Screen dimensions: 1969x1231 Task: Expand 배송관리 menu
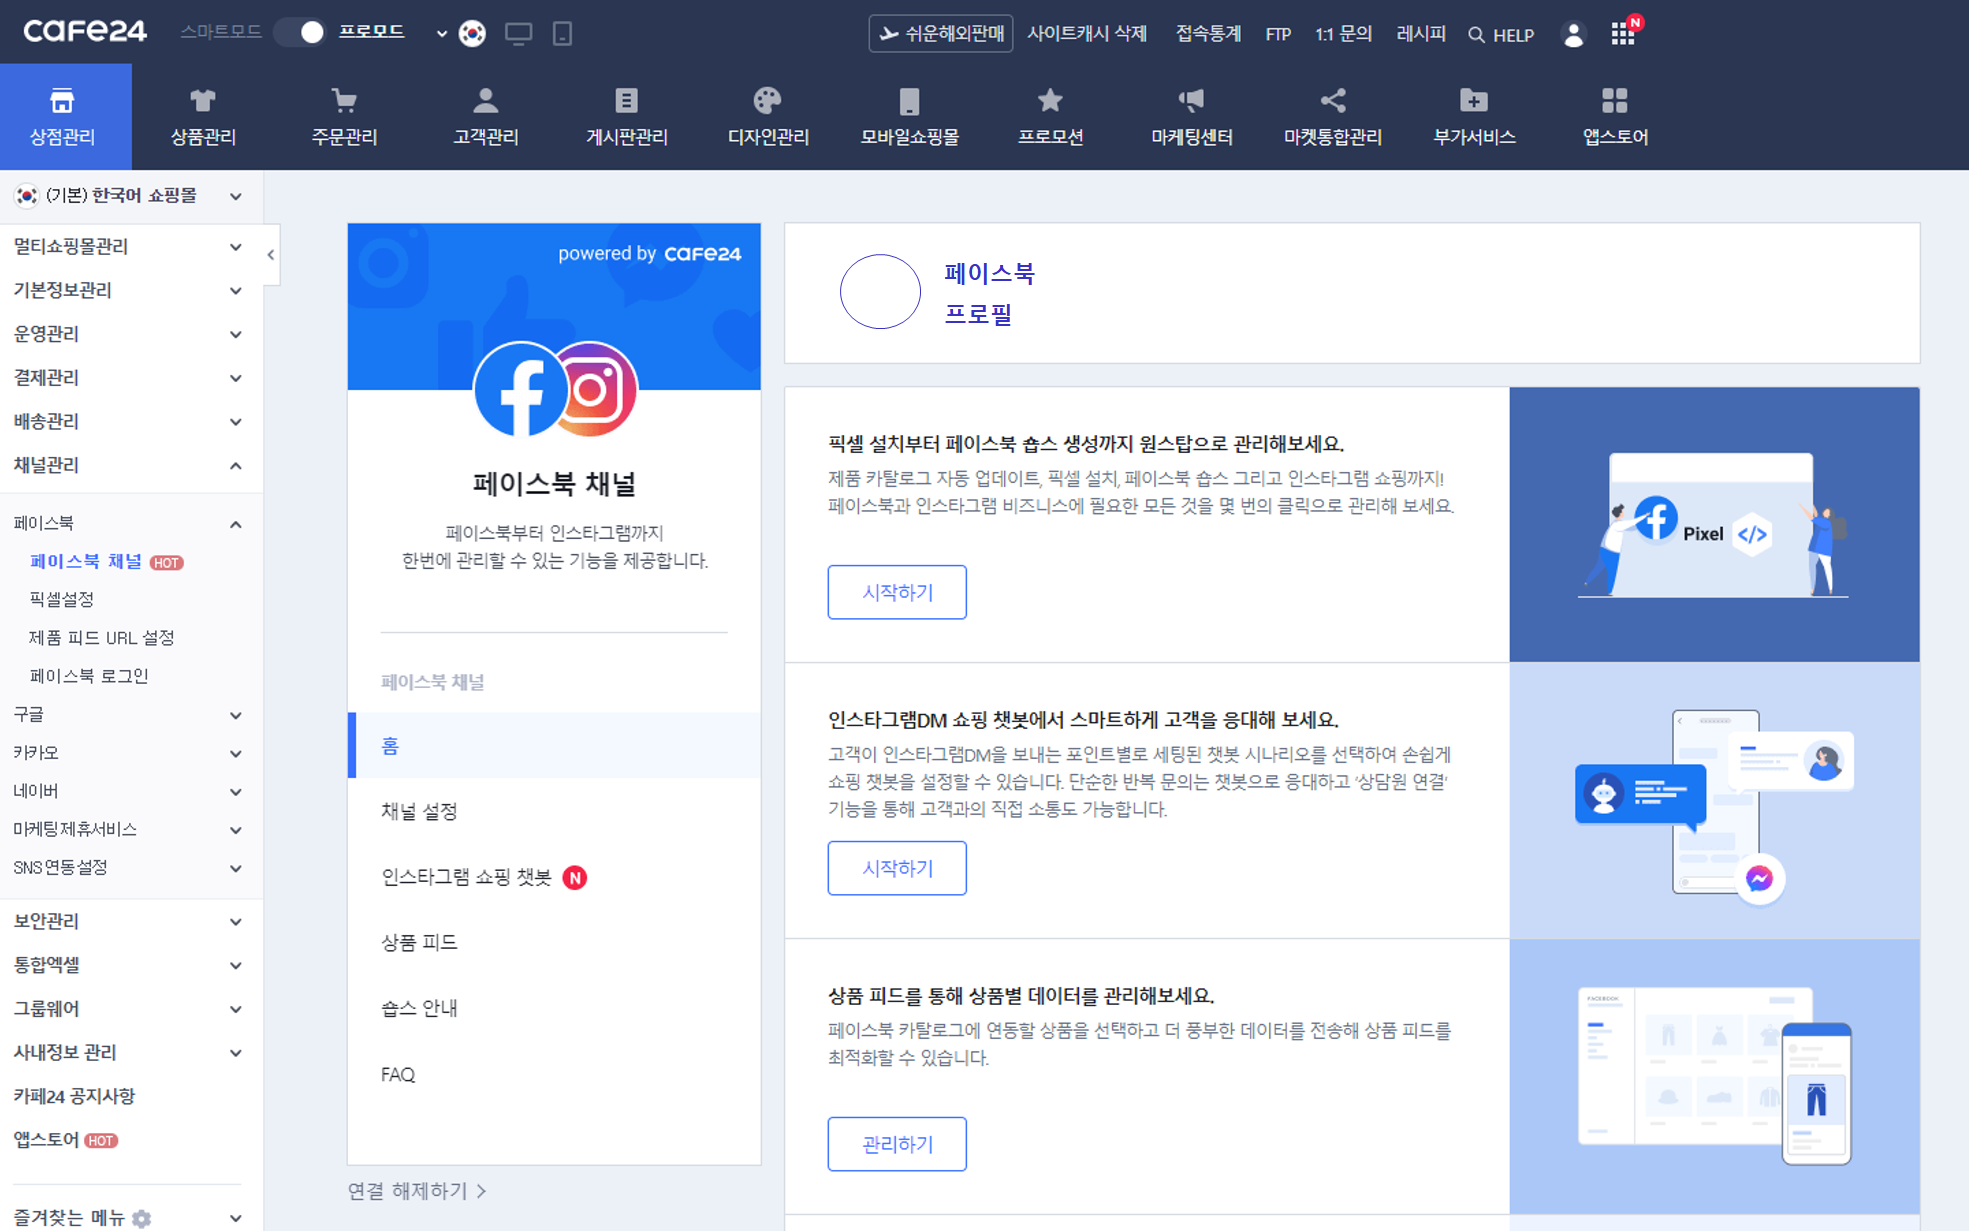click(x=130, y=421)
